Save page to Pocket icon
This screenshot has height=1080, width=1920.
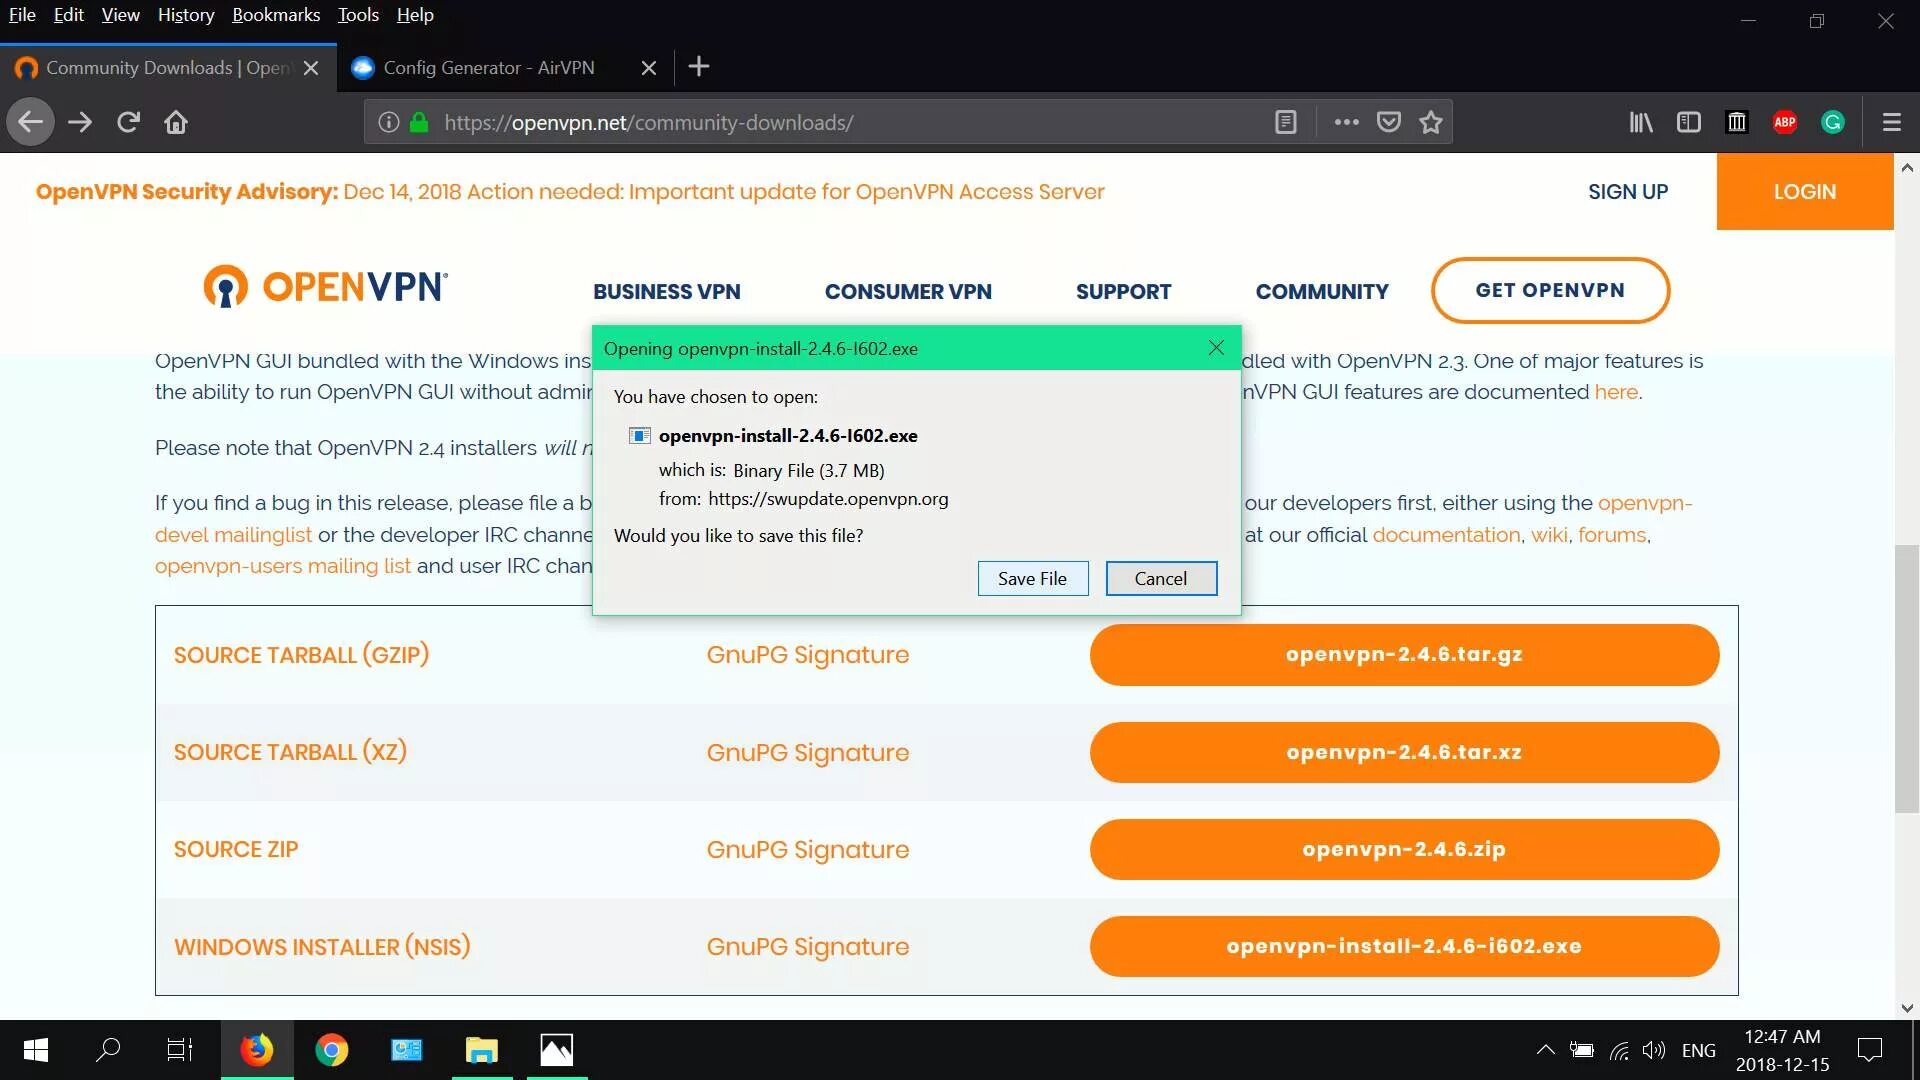1389,122
